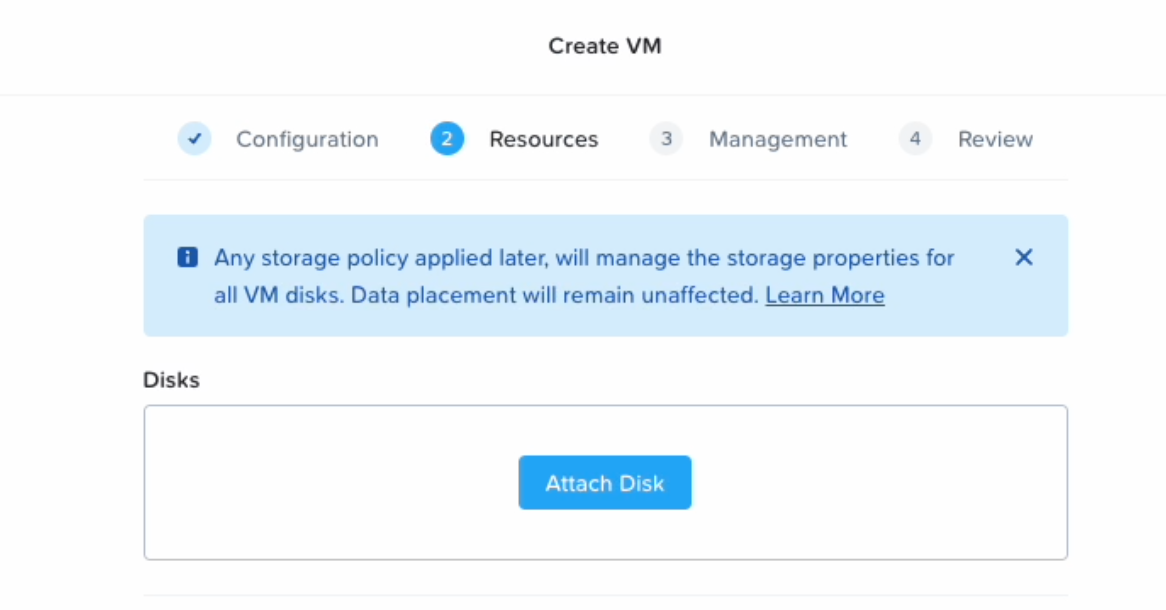The image size is (1166, 610).
Task: Click the Disks section label
Action: [171, 380]
